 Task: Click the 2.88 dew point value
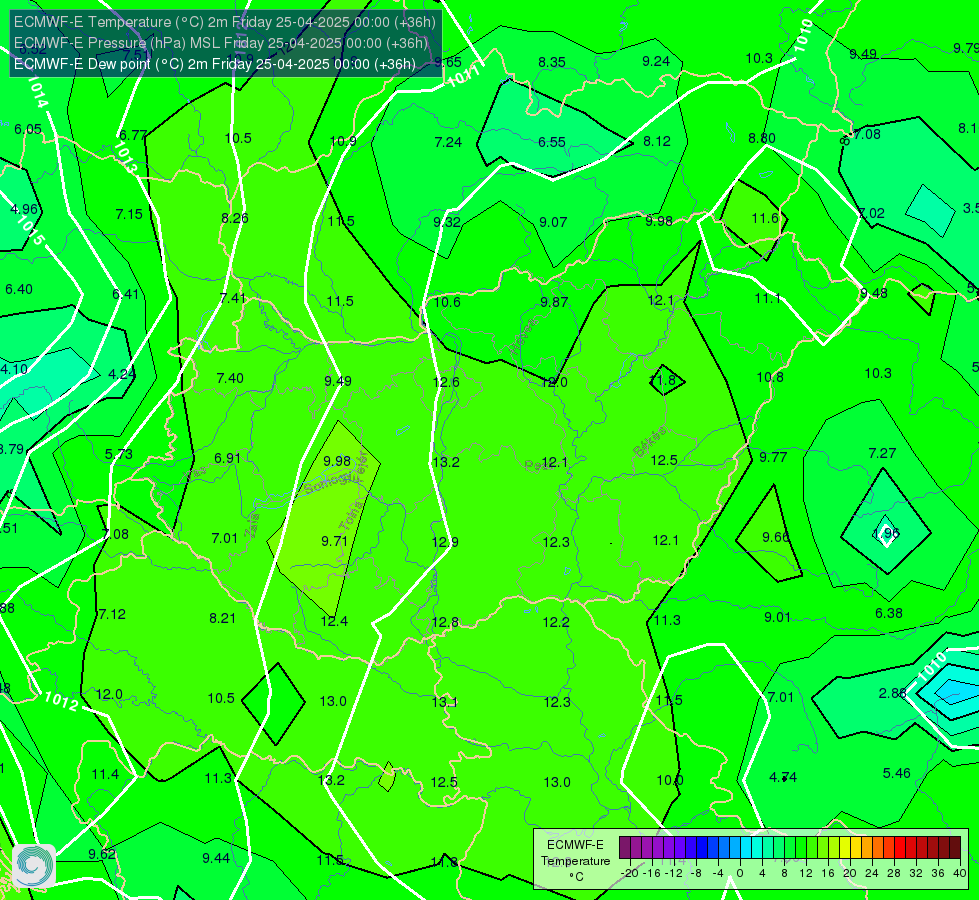(x=892, y=693)
